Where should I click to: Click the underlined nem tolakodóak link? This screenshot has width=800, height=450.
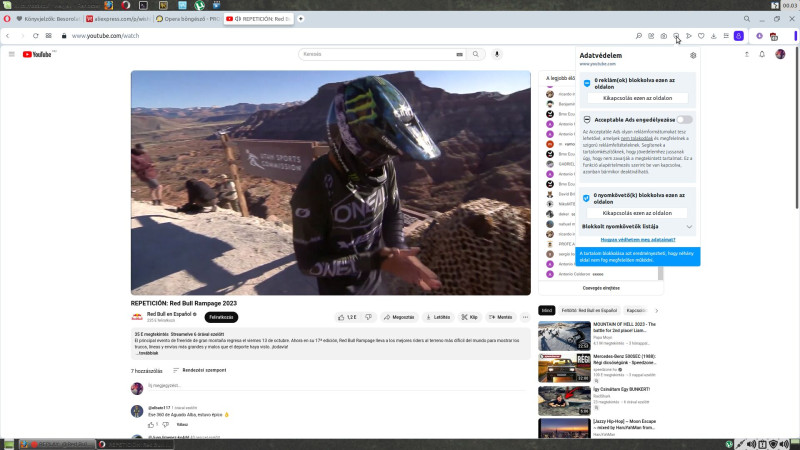[637, 138]
